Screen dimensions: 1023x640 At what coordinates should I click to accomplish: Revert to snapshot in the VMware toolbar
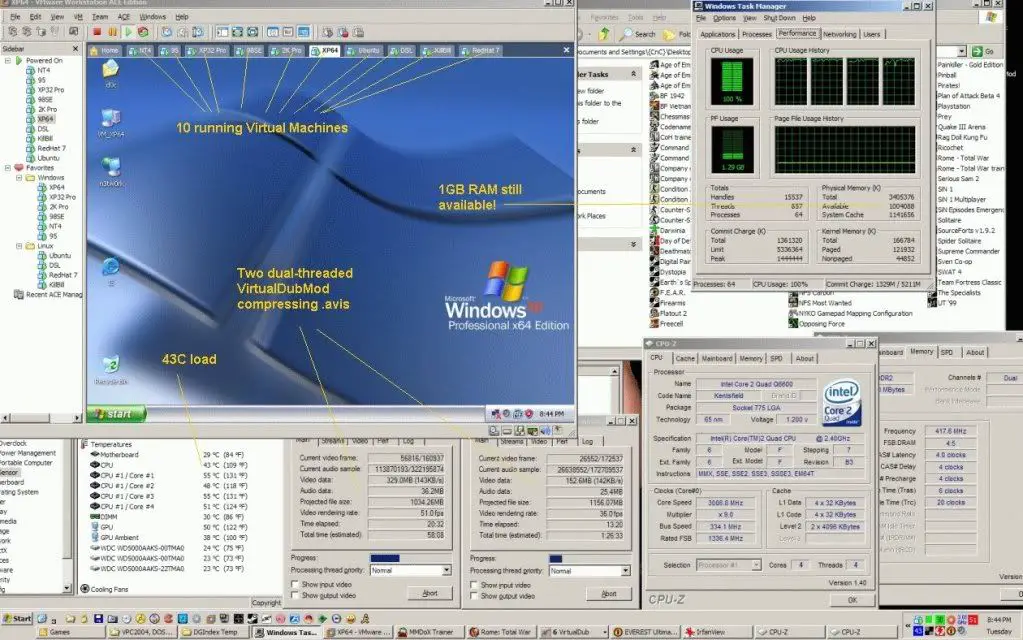[x=182, y=32]
